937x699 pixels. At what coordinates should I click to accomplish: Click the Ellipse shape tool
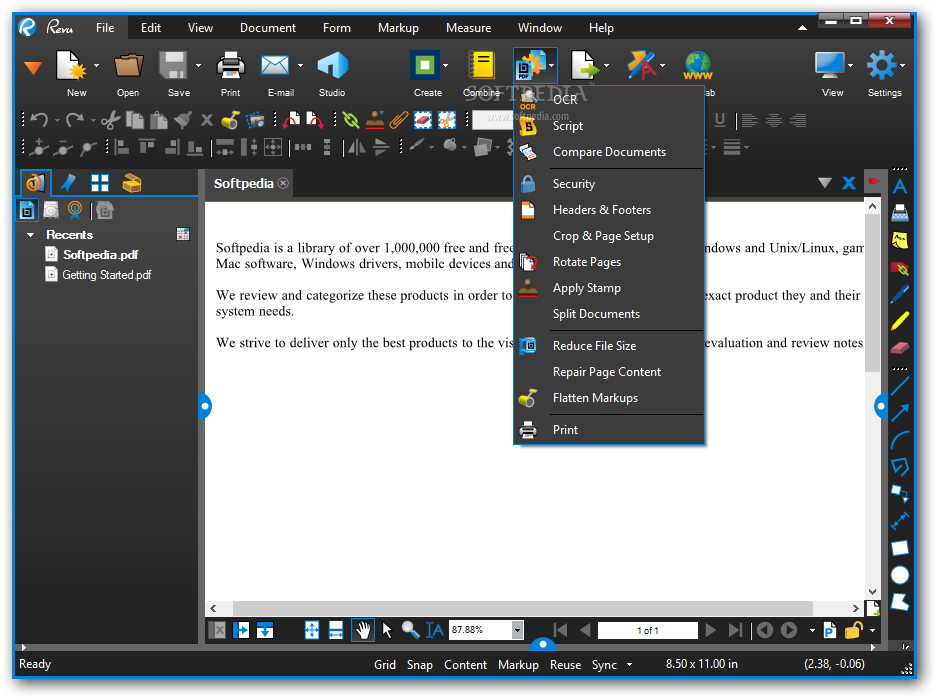coord(900,575)
